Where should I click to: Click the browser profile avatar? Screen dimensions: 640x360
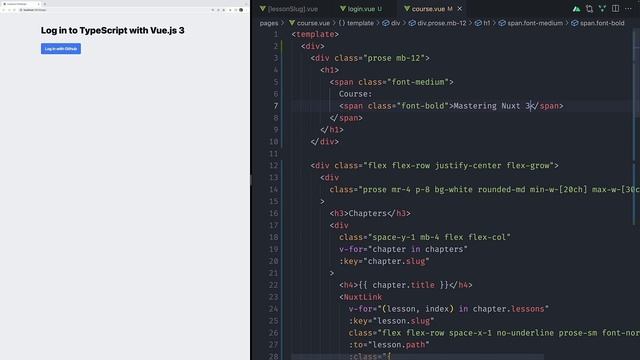click(x=241, y=10)
